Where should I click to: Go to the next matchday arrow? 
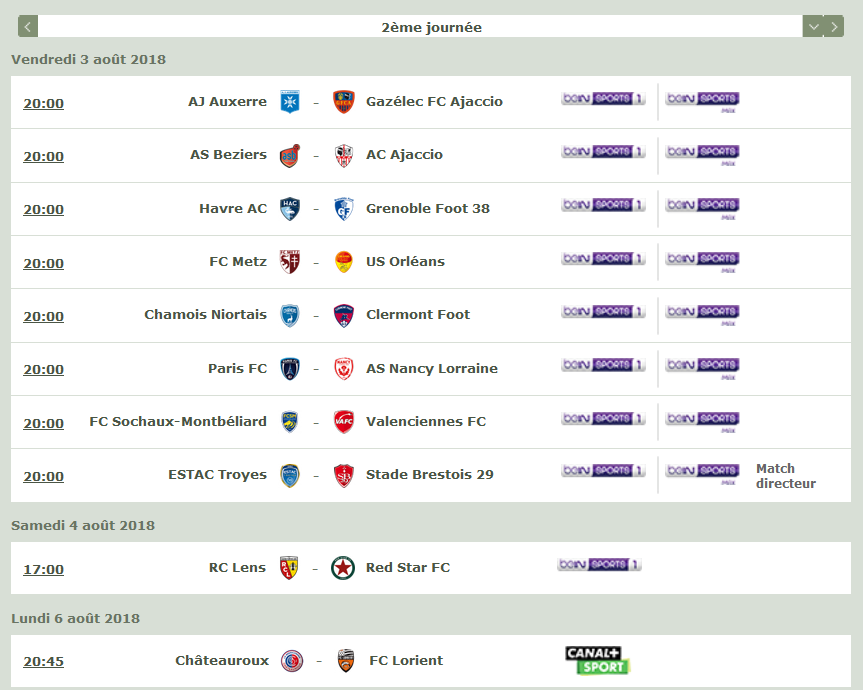(834, 27)
